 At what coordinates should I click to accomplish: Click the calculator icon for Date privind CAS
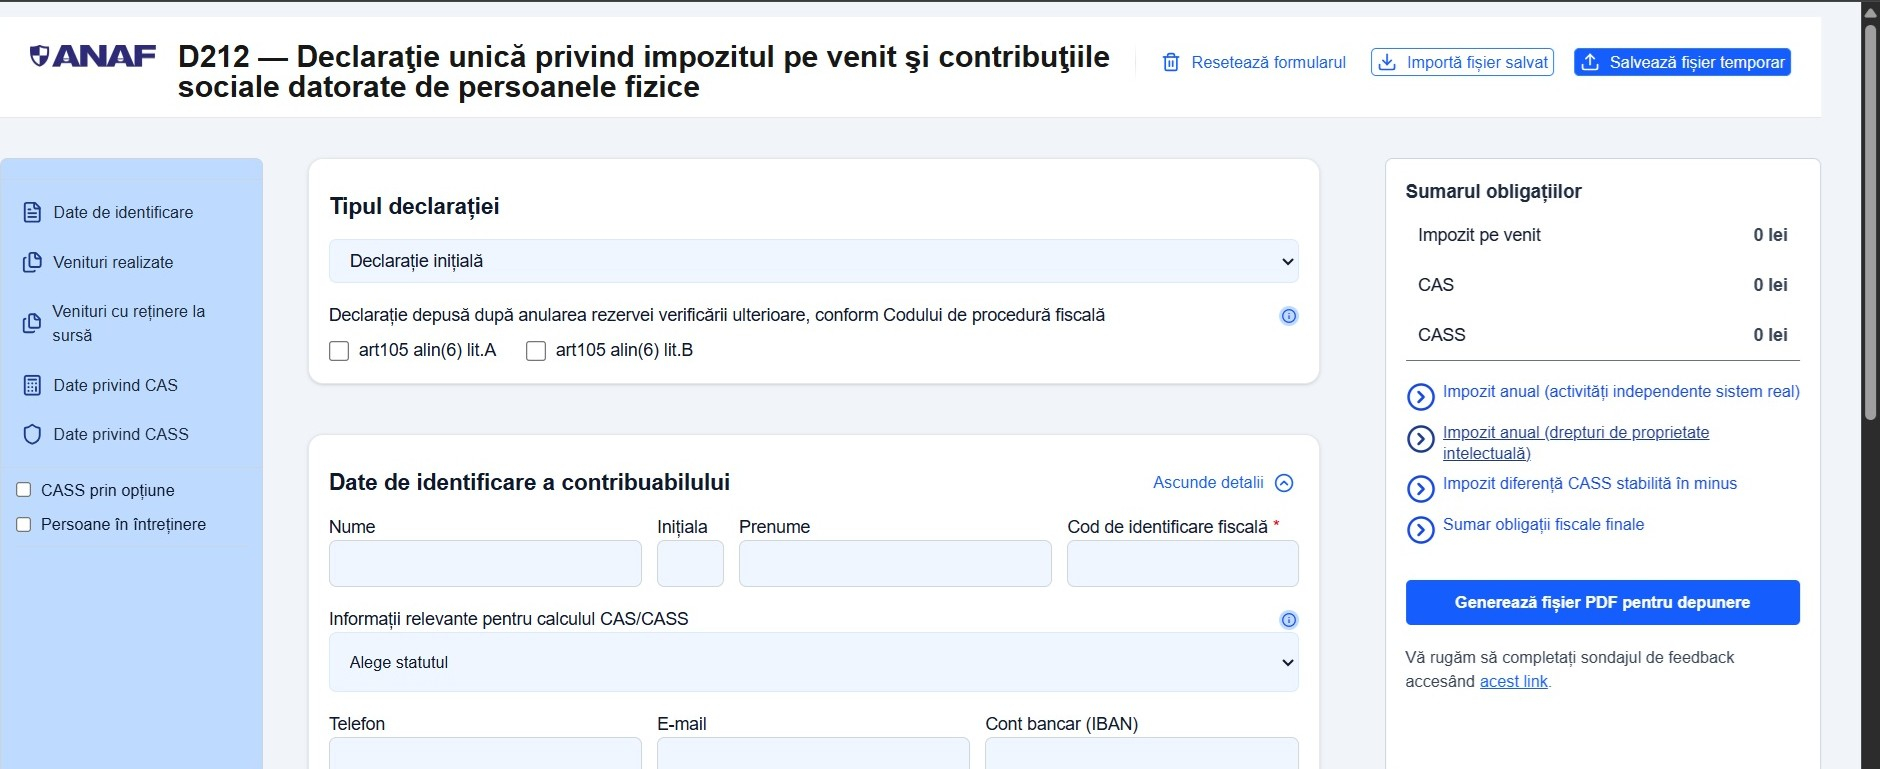(32, 386)
